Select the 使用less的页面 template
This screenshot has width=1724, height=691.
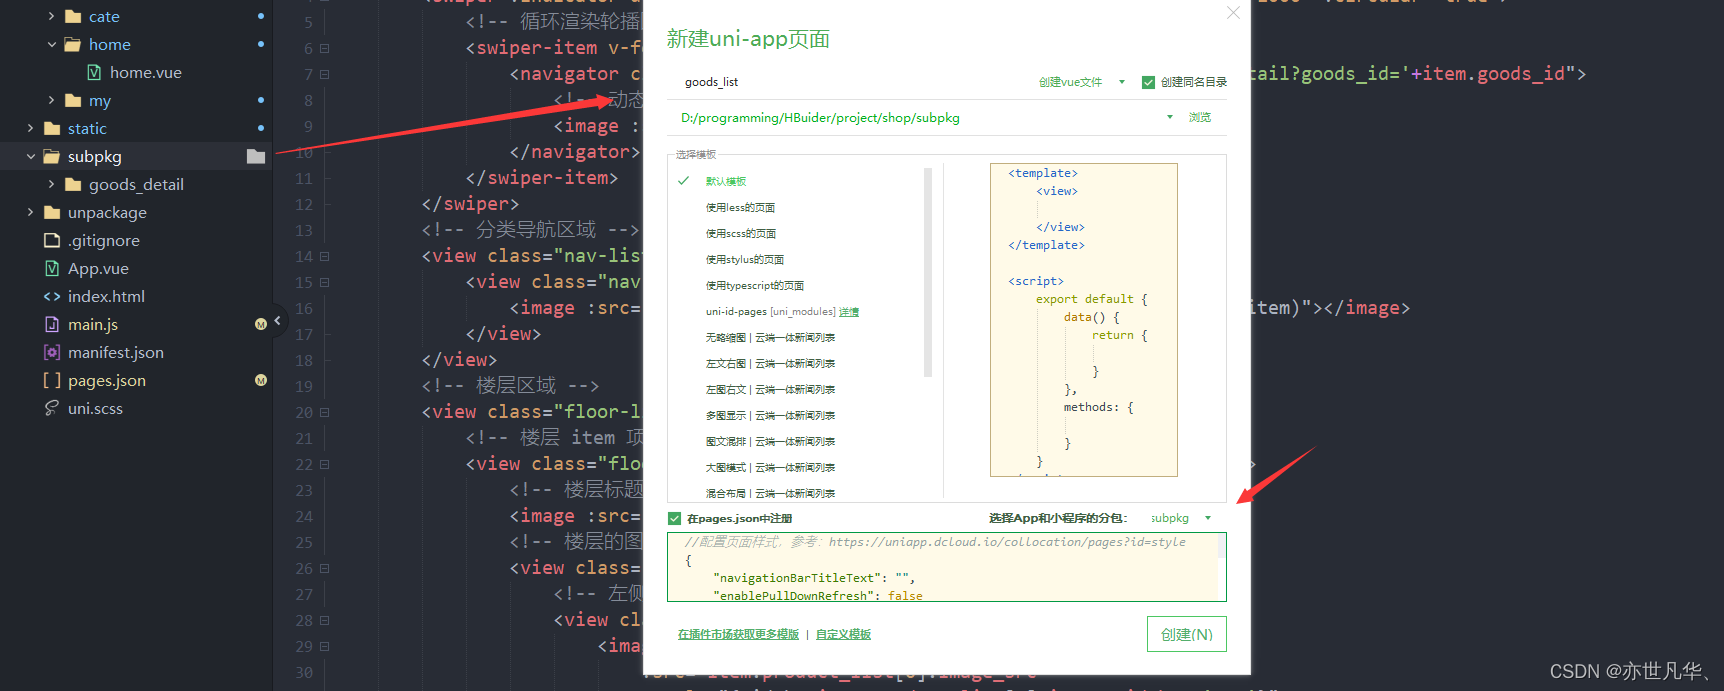(x=740, y=207)
